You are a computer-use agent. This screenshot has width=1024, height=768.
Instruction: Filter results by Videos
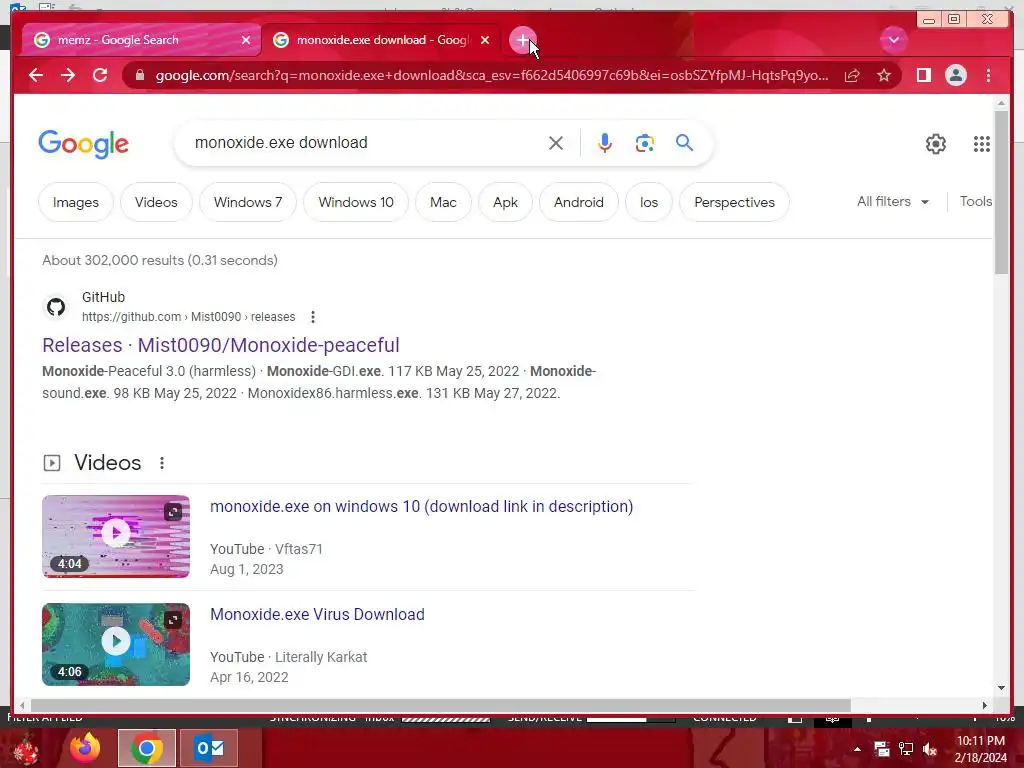coord(156,202)
